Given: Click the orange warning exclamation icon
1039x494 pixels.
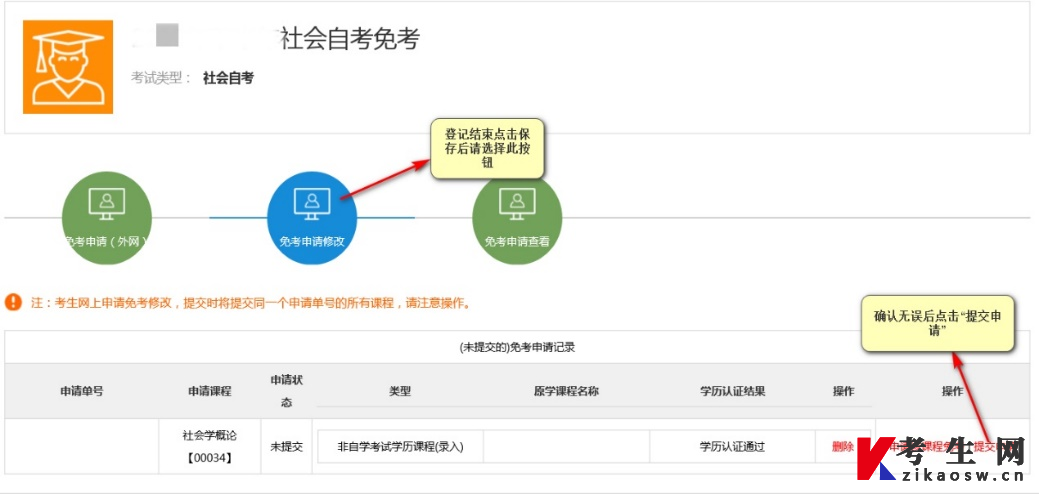Looking at the screenshot, I should (13, 303).
